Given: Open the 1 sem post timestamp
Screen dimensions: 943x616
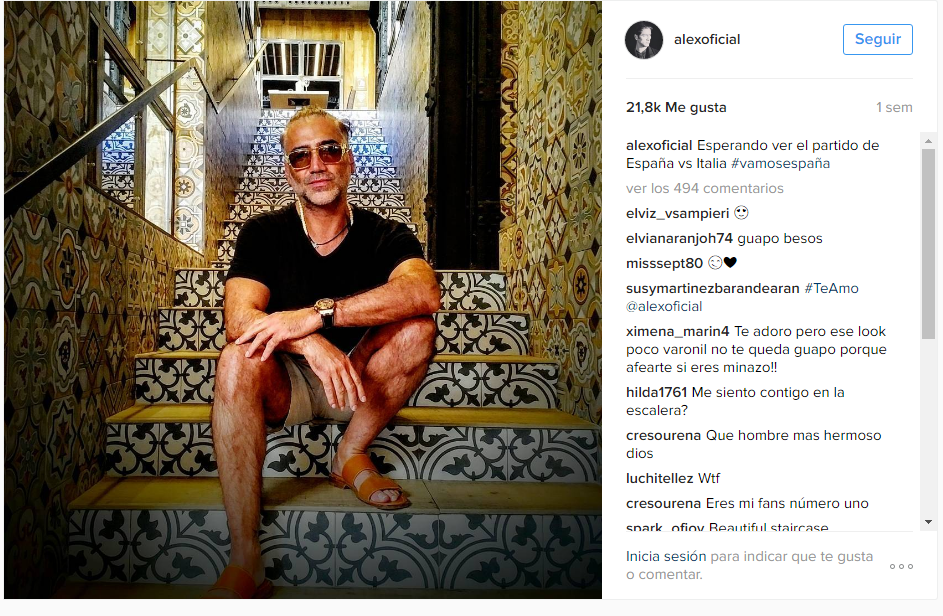Looking at the screenshot, I should point(894,108).
